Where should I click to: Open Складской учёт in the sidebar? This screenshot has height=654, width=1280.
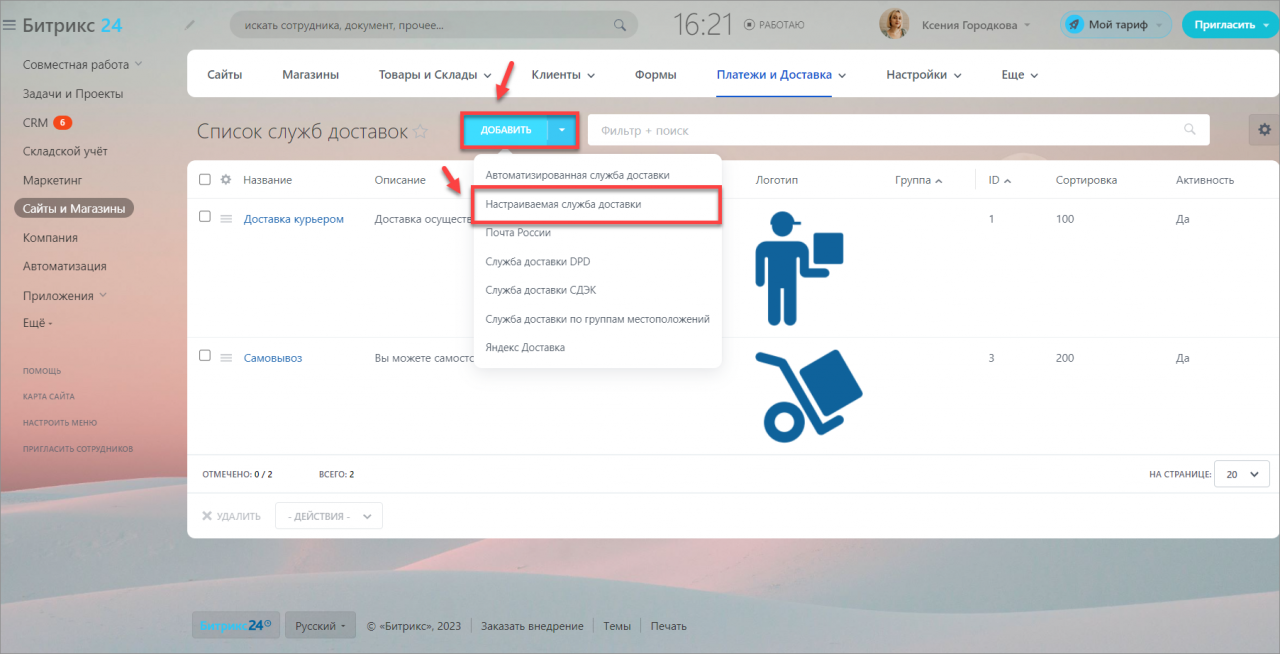[65, 152]
